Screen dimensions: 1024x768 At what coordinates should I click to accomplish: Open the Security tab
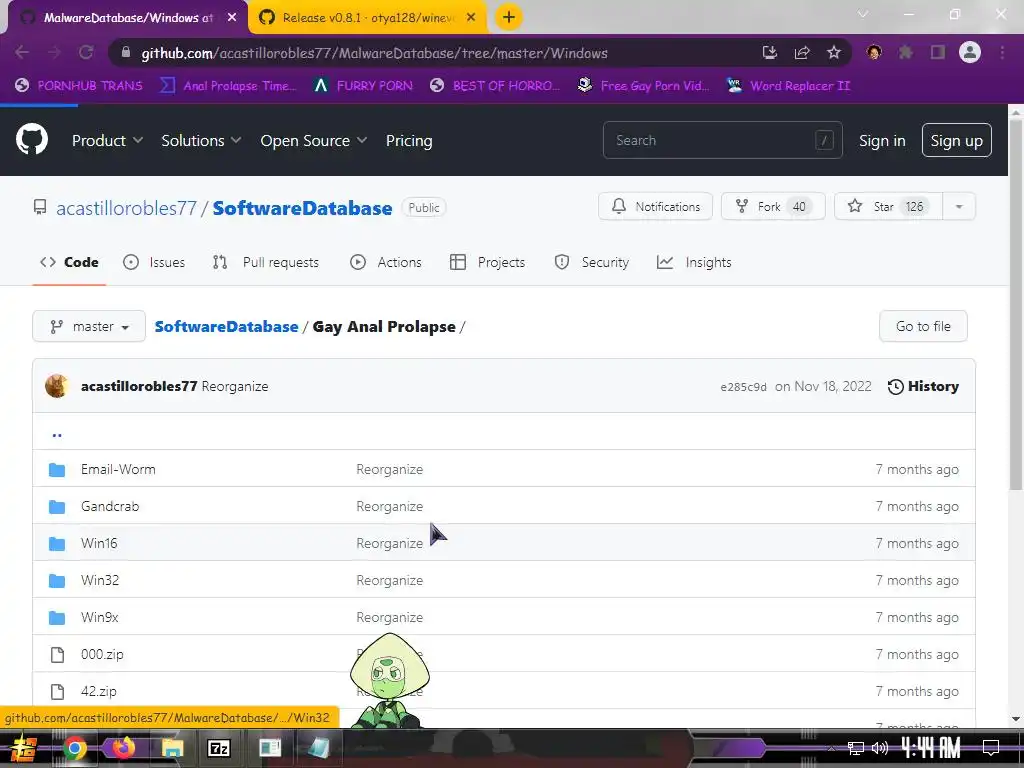point(592,263)
